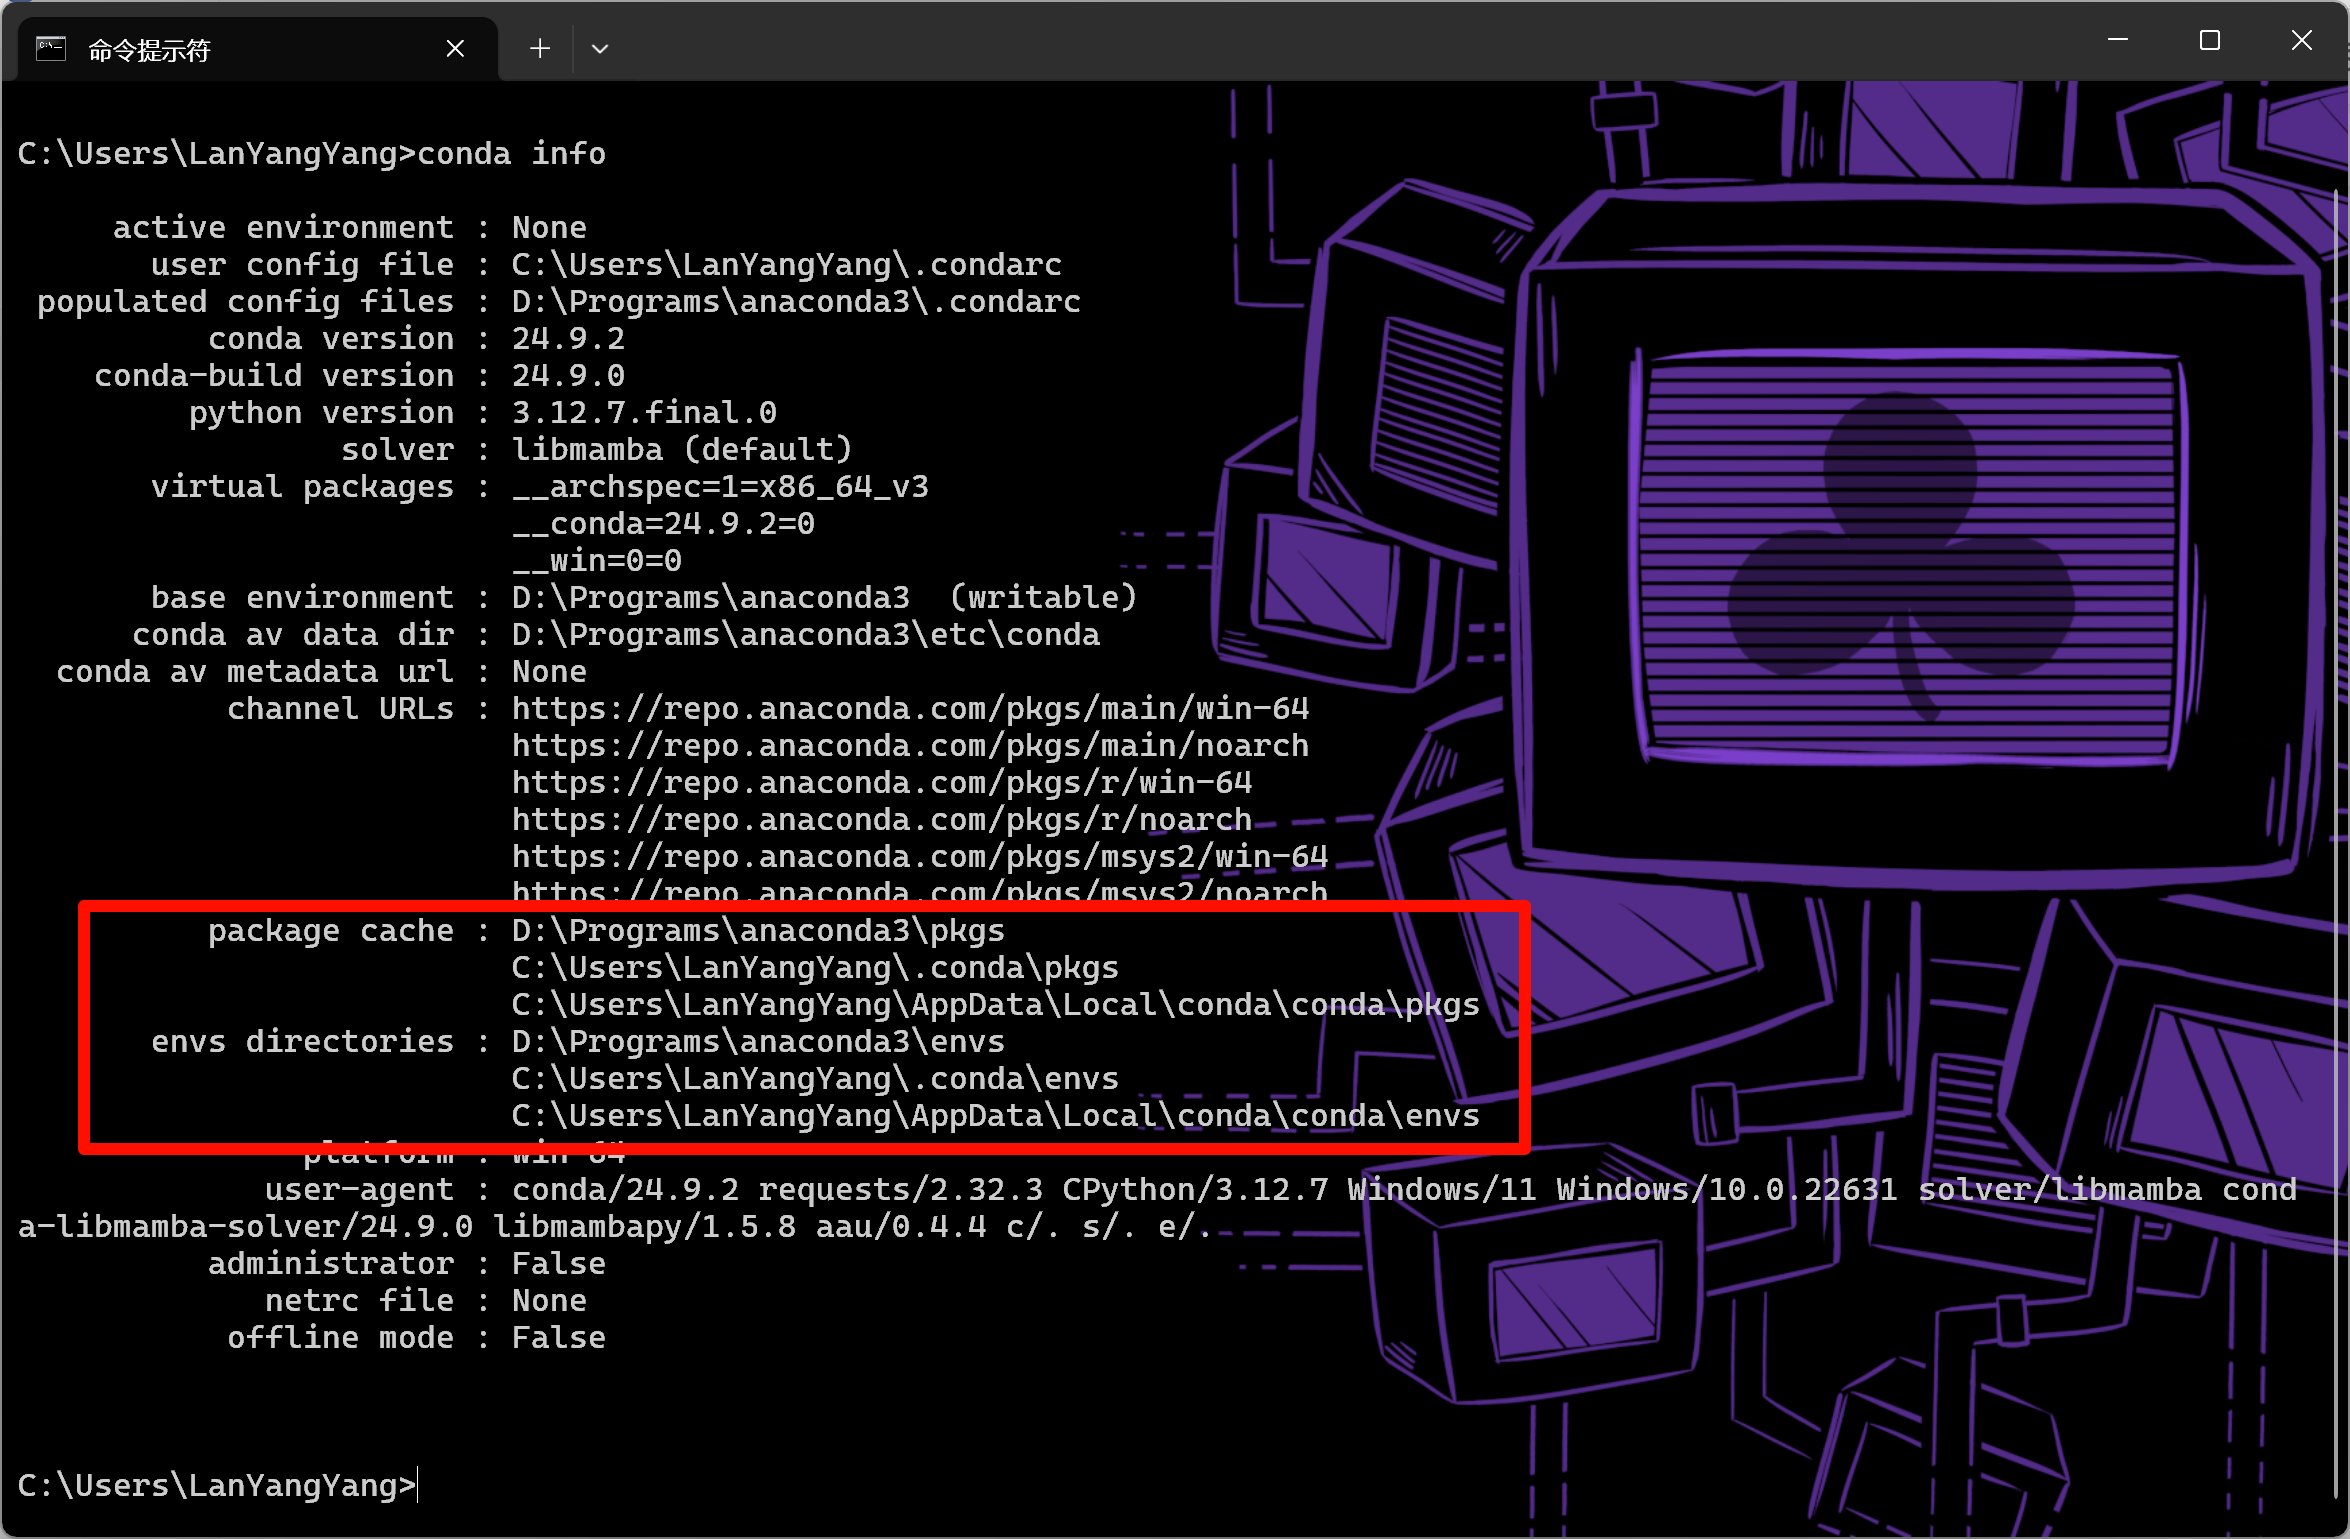Click the 'libmamba (default)' solver value
The image size is (2350, 1539).
682,450
